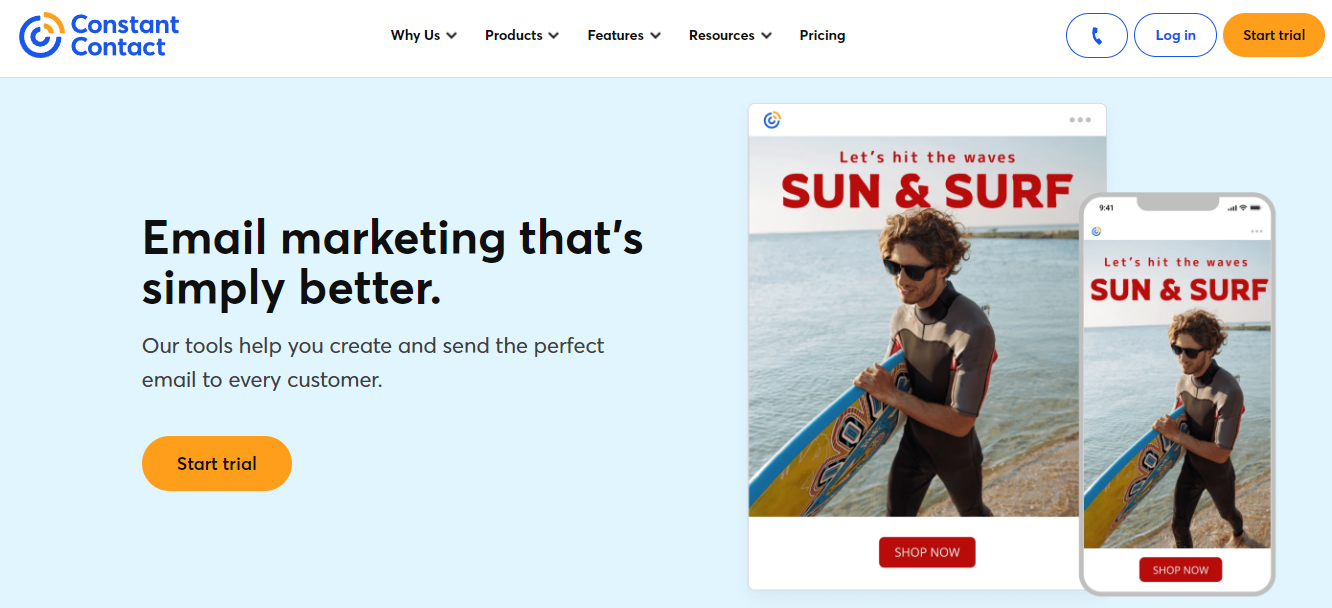Click the Constant Contact logo
The height and width of the screenshot is (608, 1332).
pyautogui.click(x=99, y=35)
